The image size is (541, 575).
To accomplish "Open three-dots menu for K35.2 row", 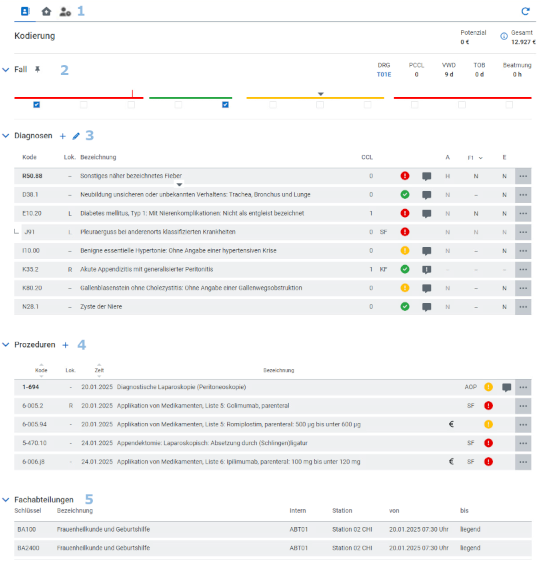I will 523,269.
